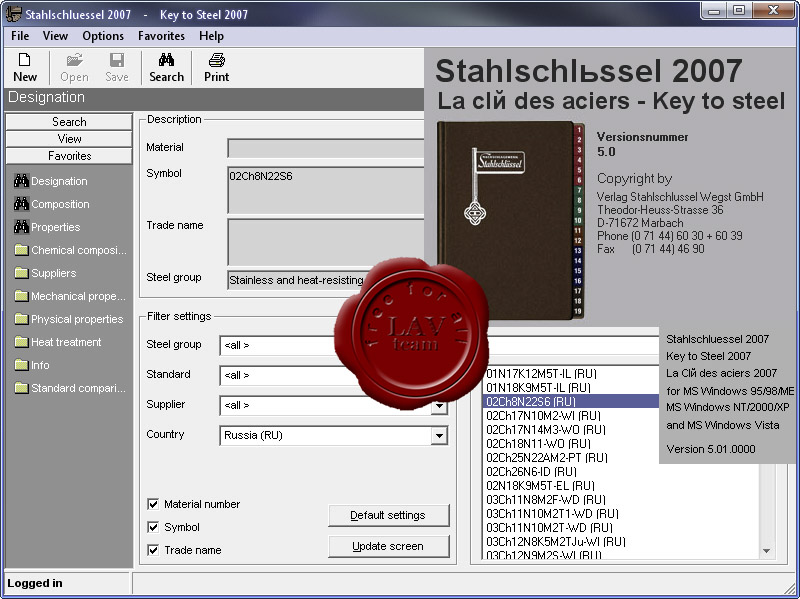Toggle the Material number checkbox
The width and height of the screenshot is (800, 599).
coord(153,504)
